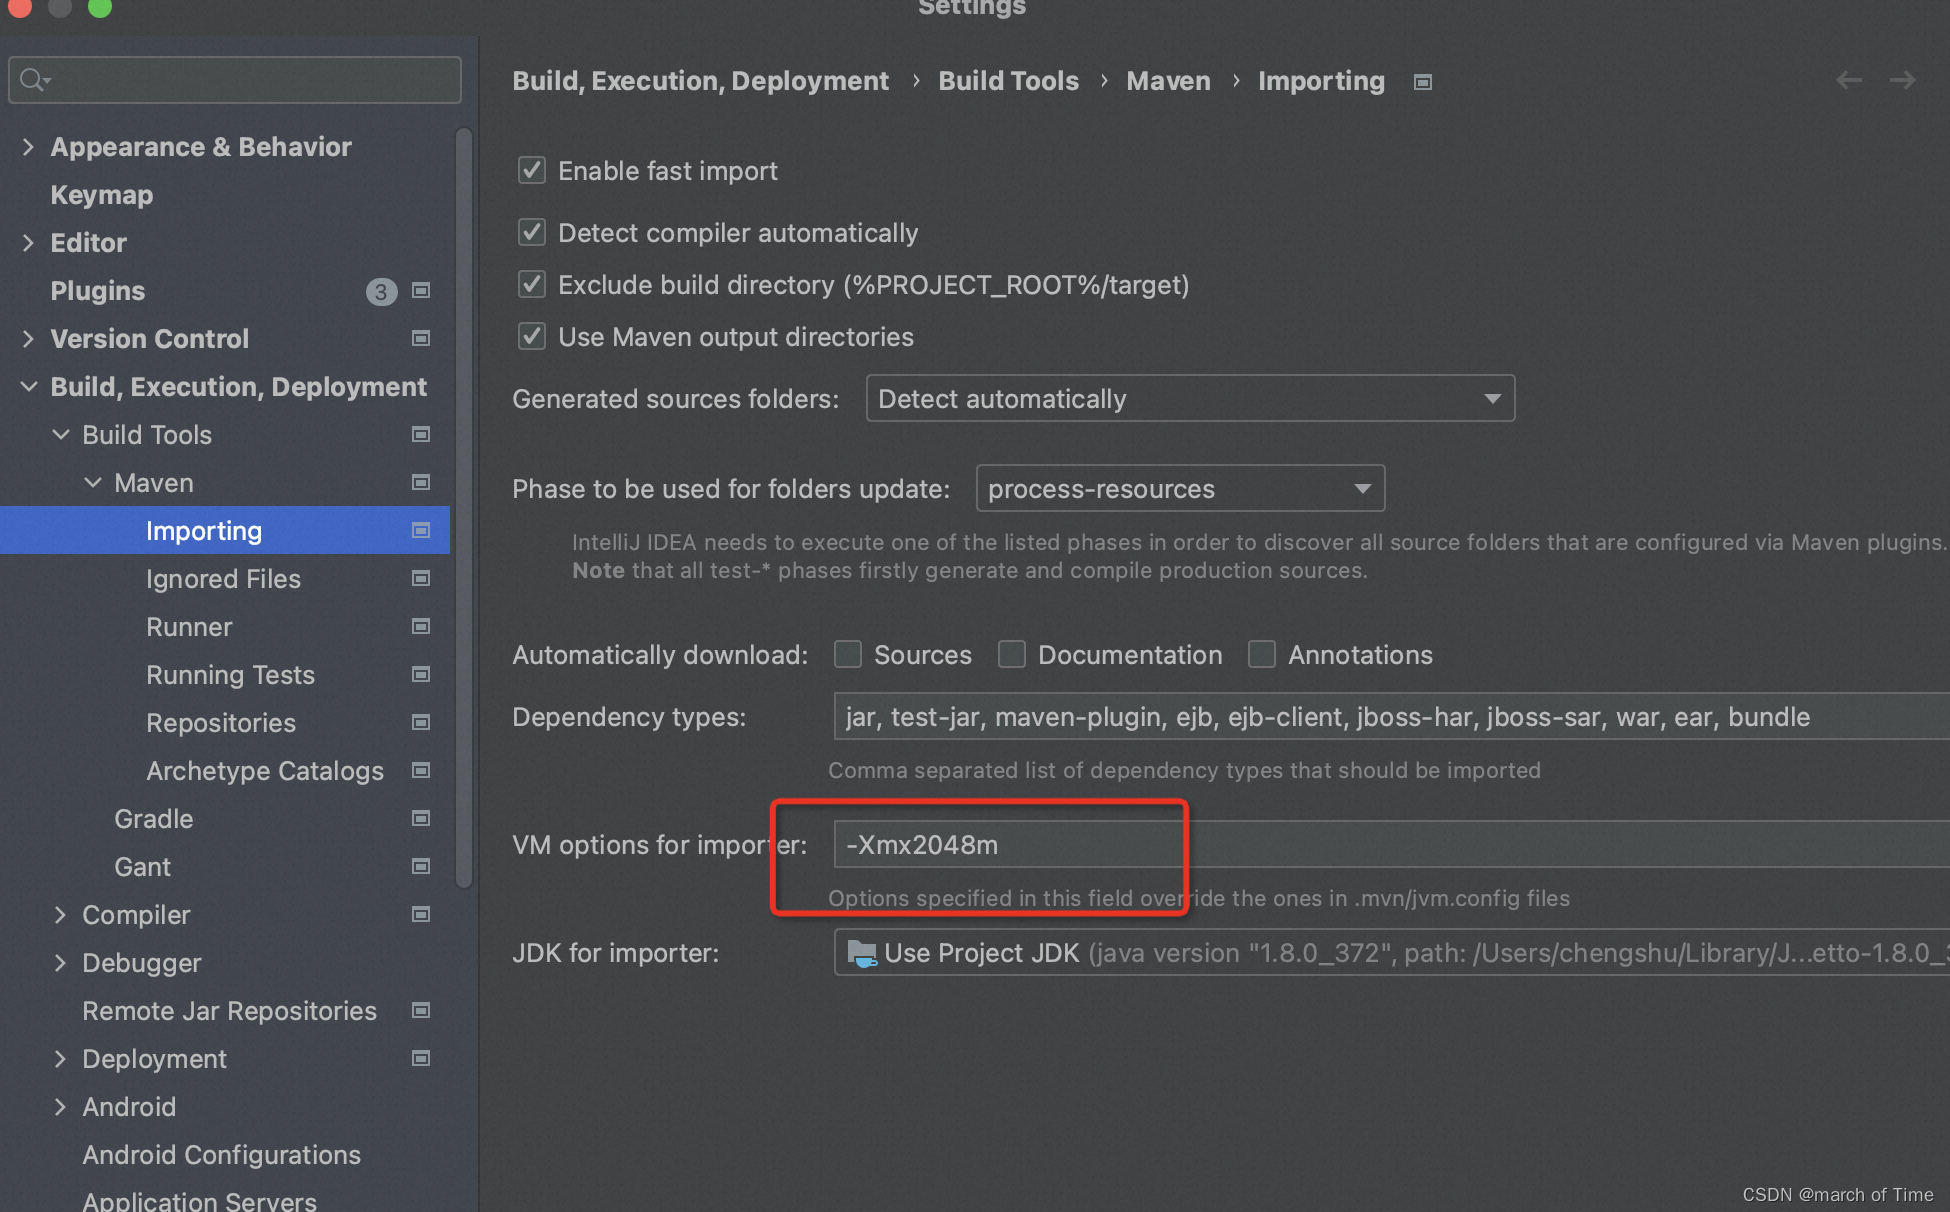1950x1212 pixels.
Task: Click the project-level icon beside Compiler
Action: point(421,915)
